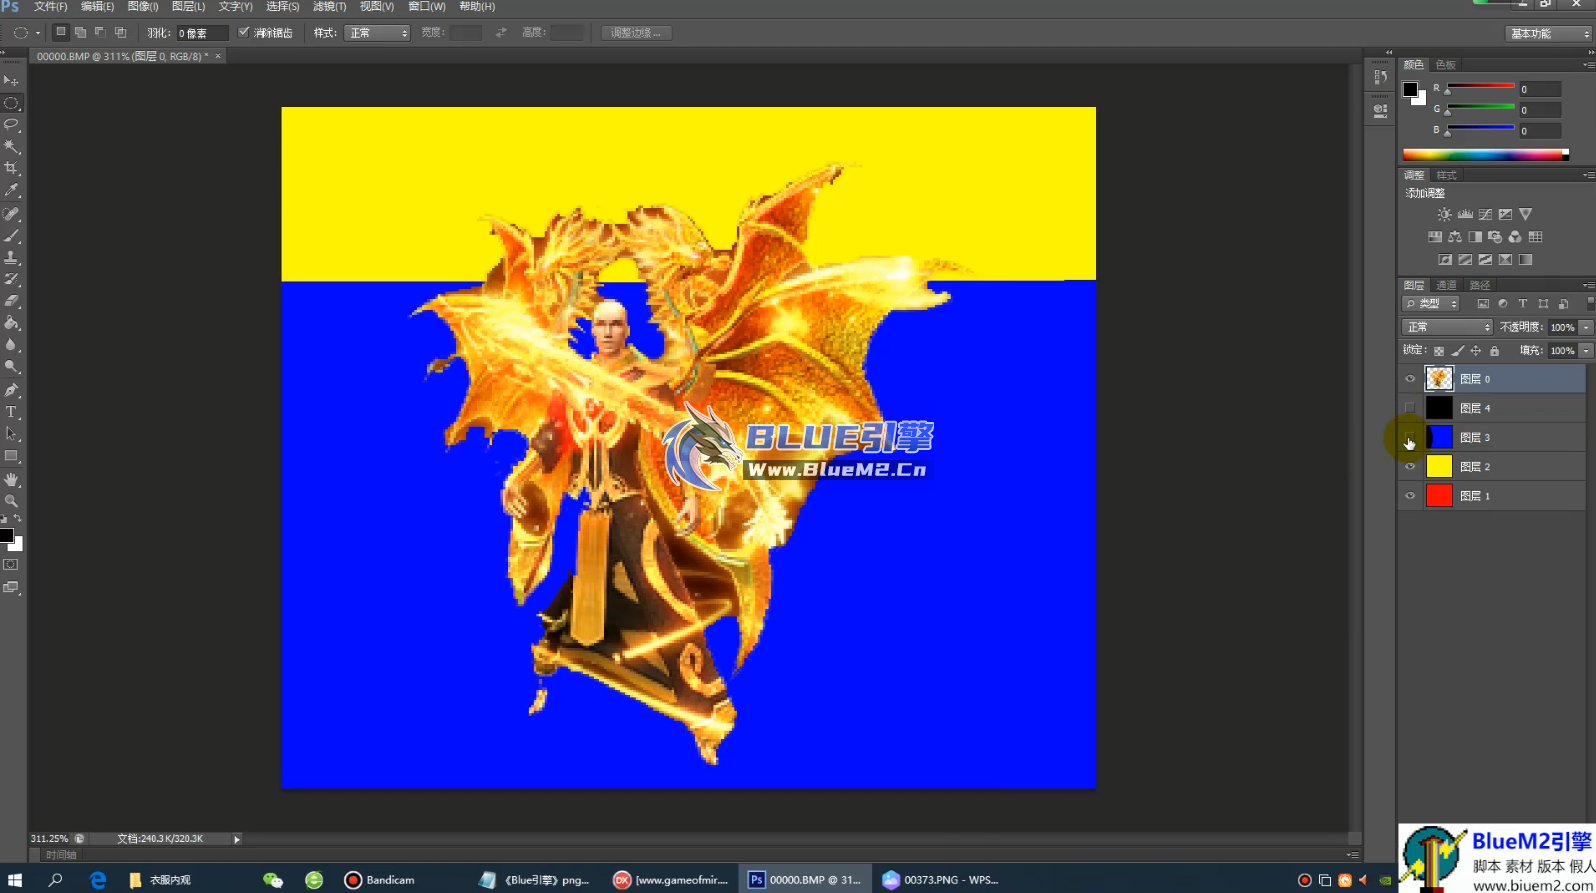
Task: Select the History Brush tool
Action: point(11,279)
